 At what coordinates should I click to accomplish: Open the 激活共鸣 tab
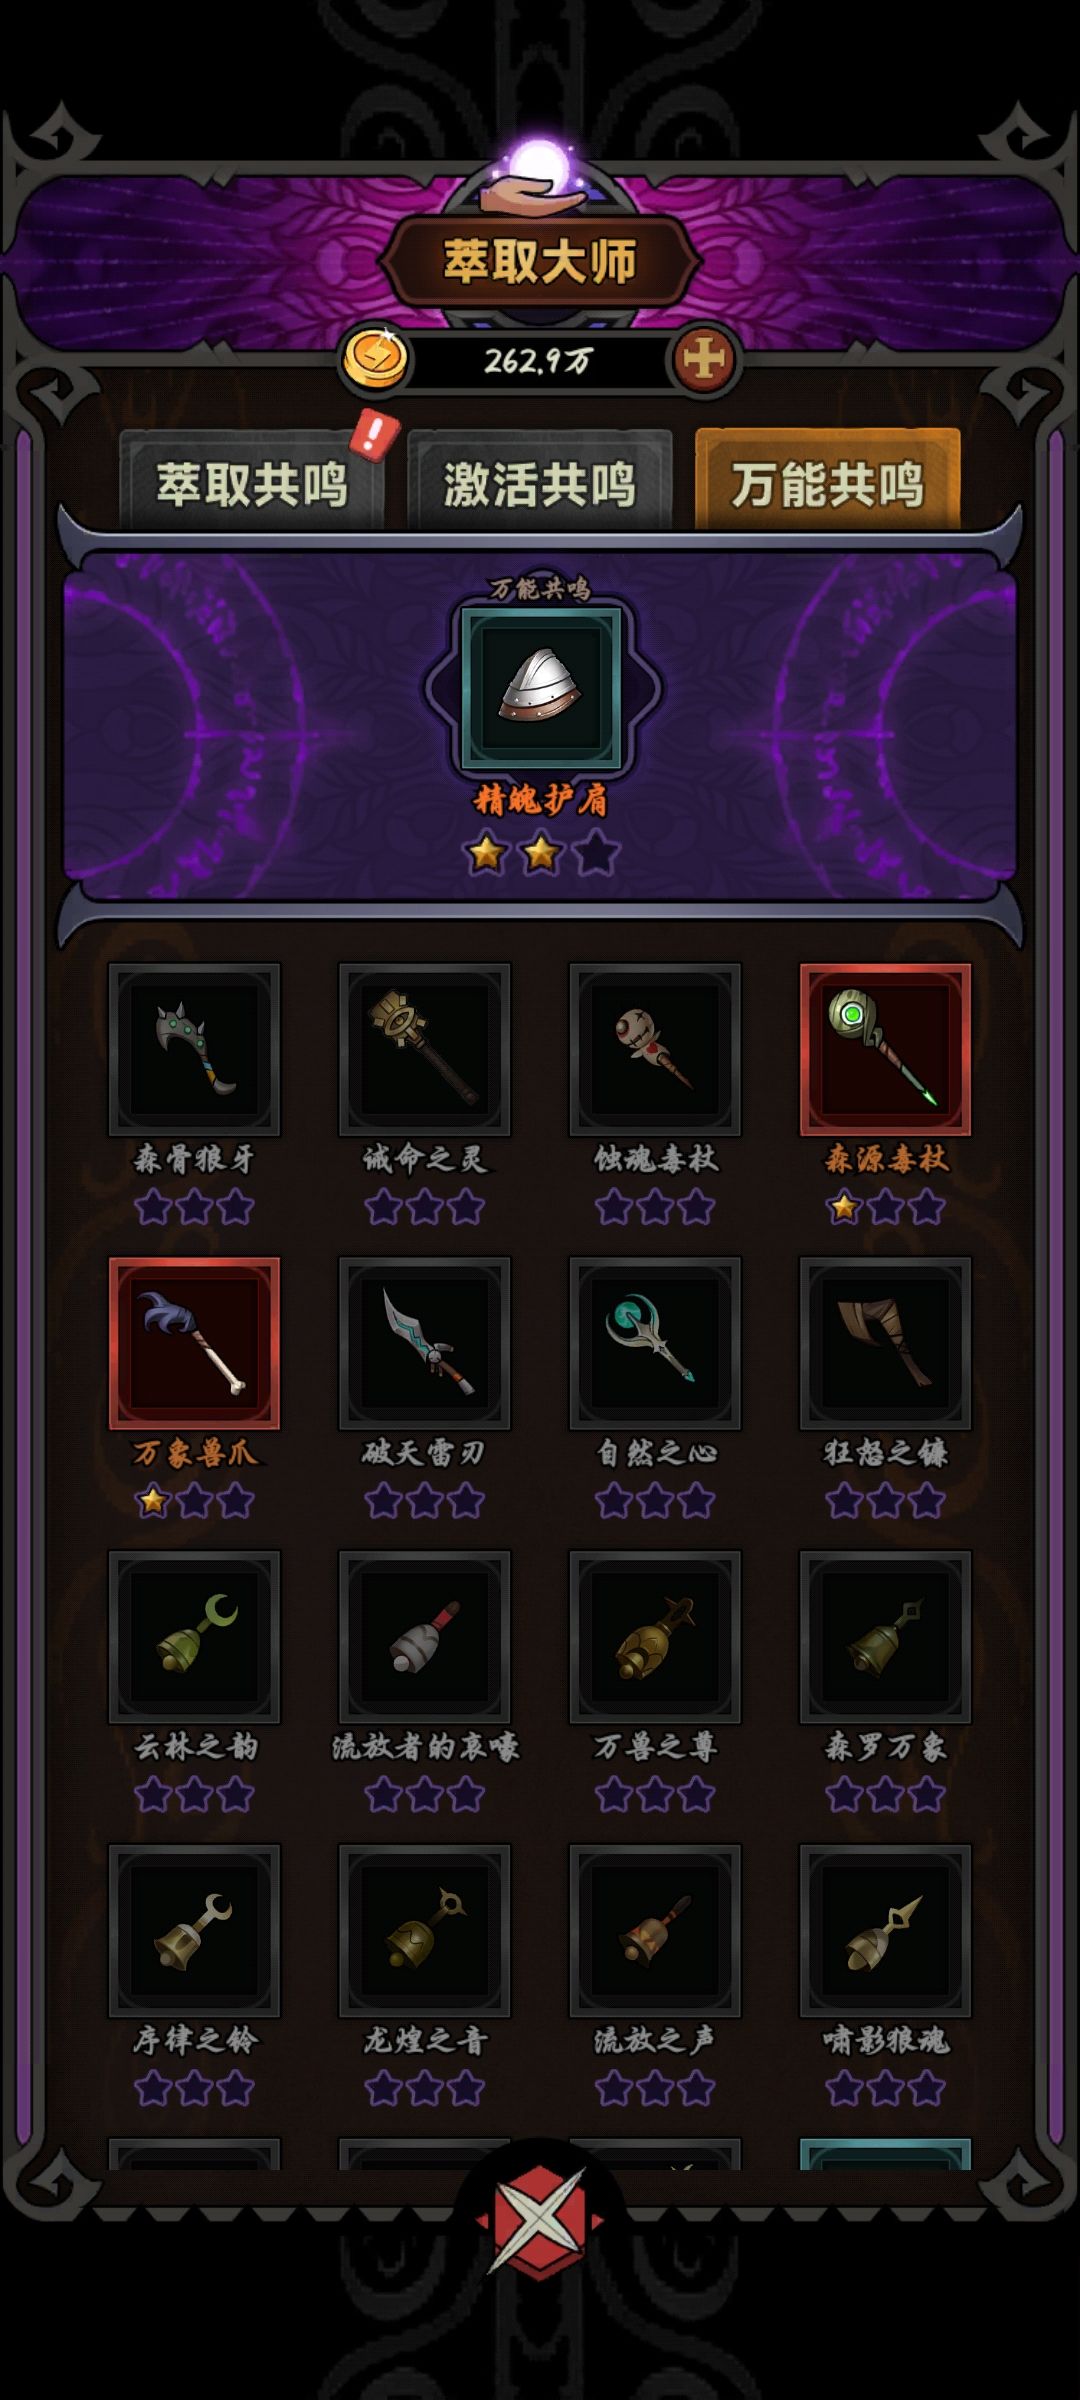click(x=540, y=482)
